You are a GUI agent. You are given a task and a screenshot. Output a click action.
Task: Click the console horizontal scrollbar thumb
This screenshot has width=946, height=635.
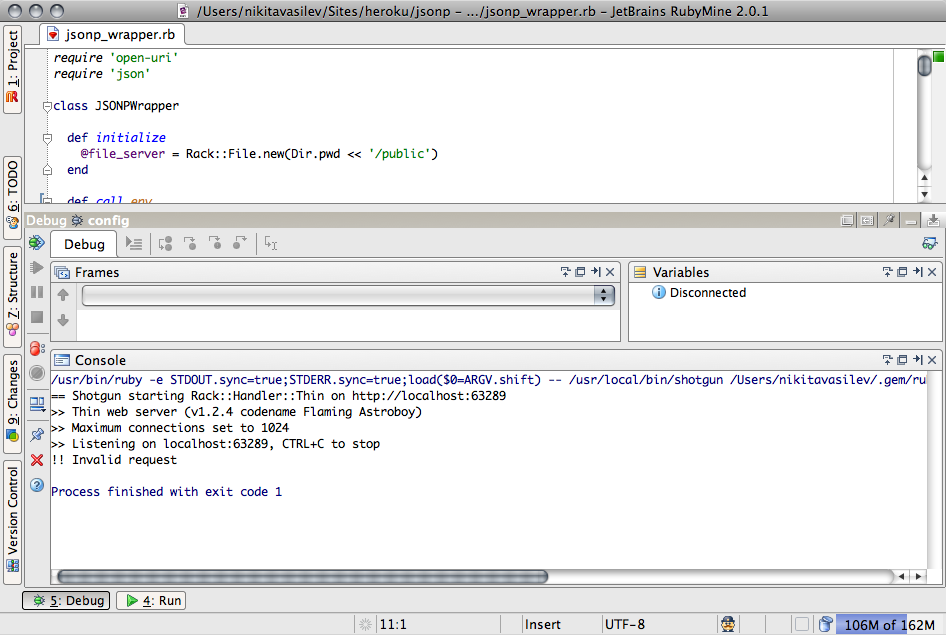point(302,577)
